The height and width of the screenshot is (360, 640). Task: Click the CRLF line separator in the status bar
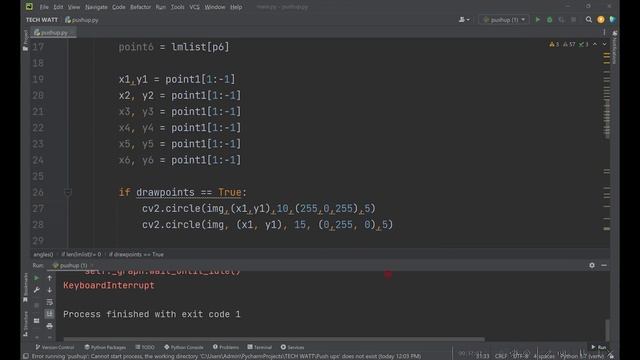click(501, 356)
